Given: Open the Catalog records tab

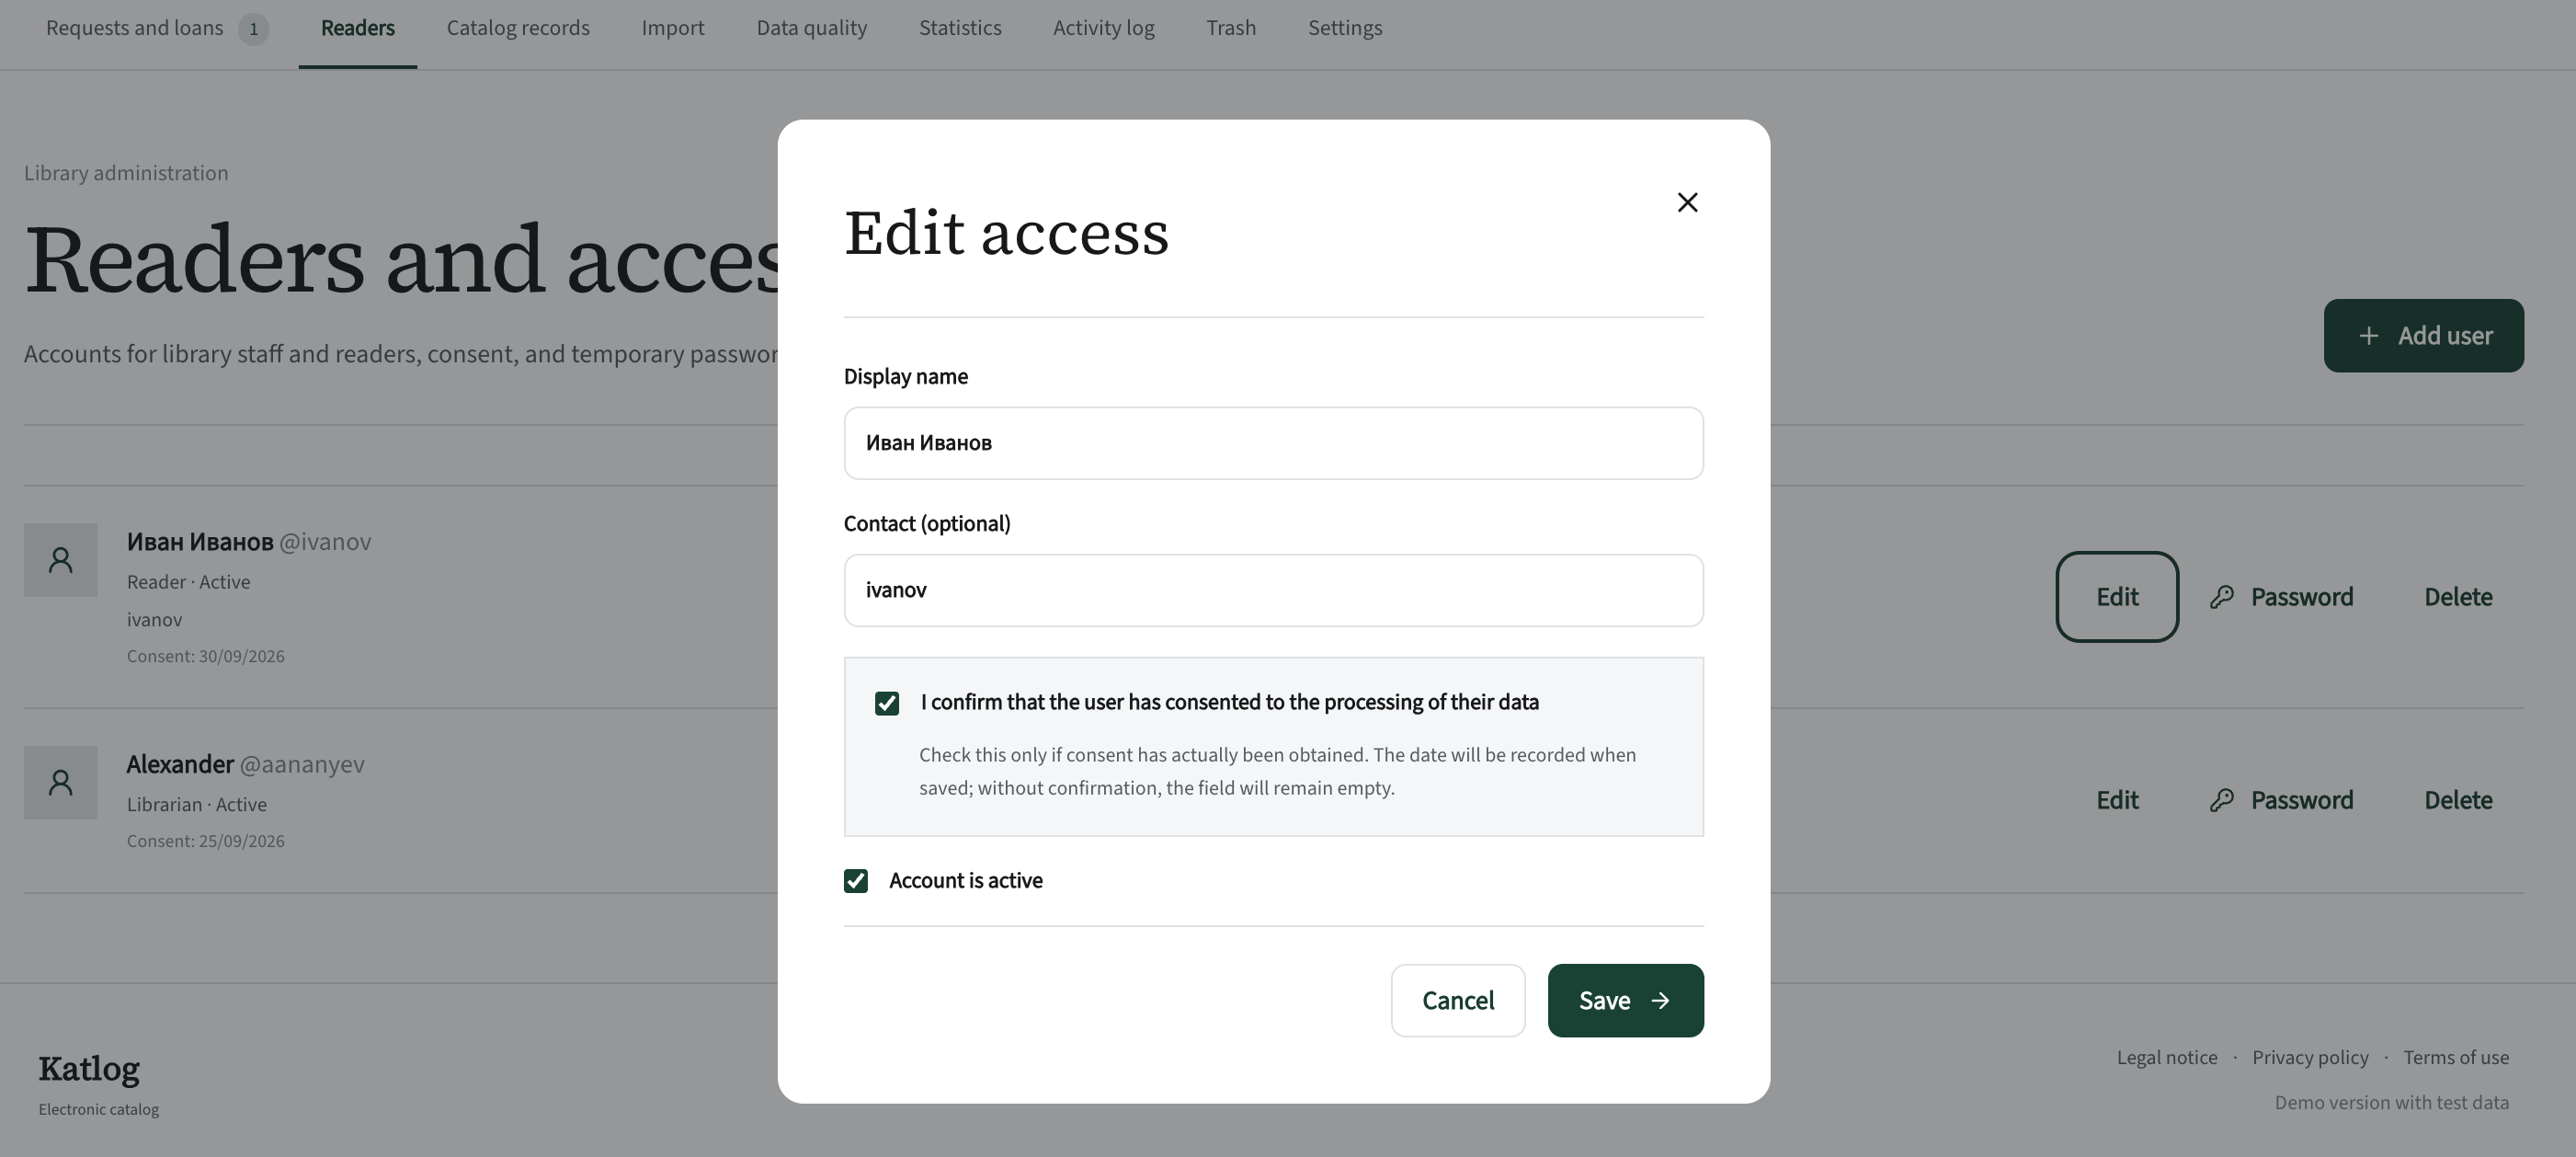Looking at the screenshot, I should click(x=518, y=28).
